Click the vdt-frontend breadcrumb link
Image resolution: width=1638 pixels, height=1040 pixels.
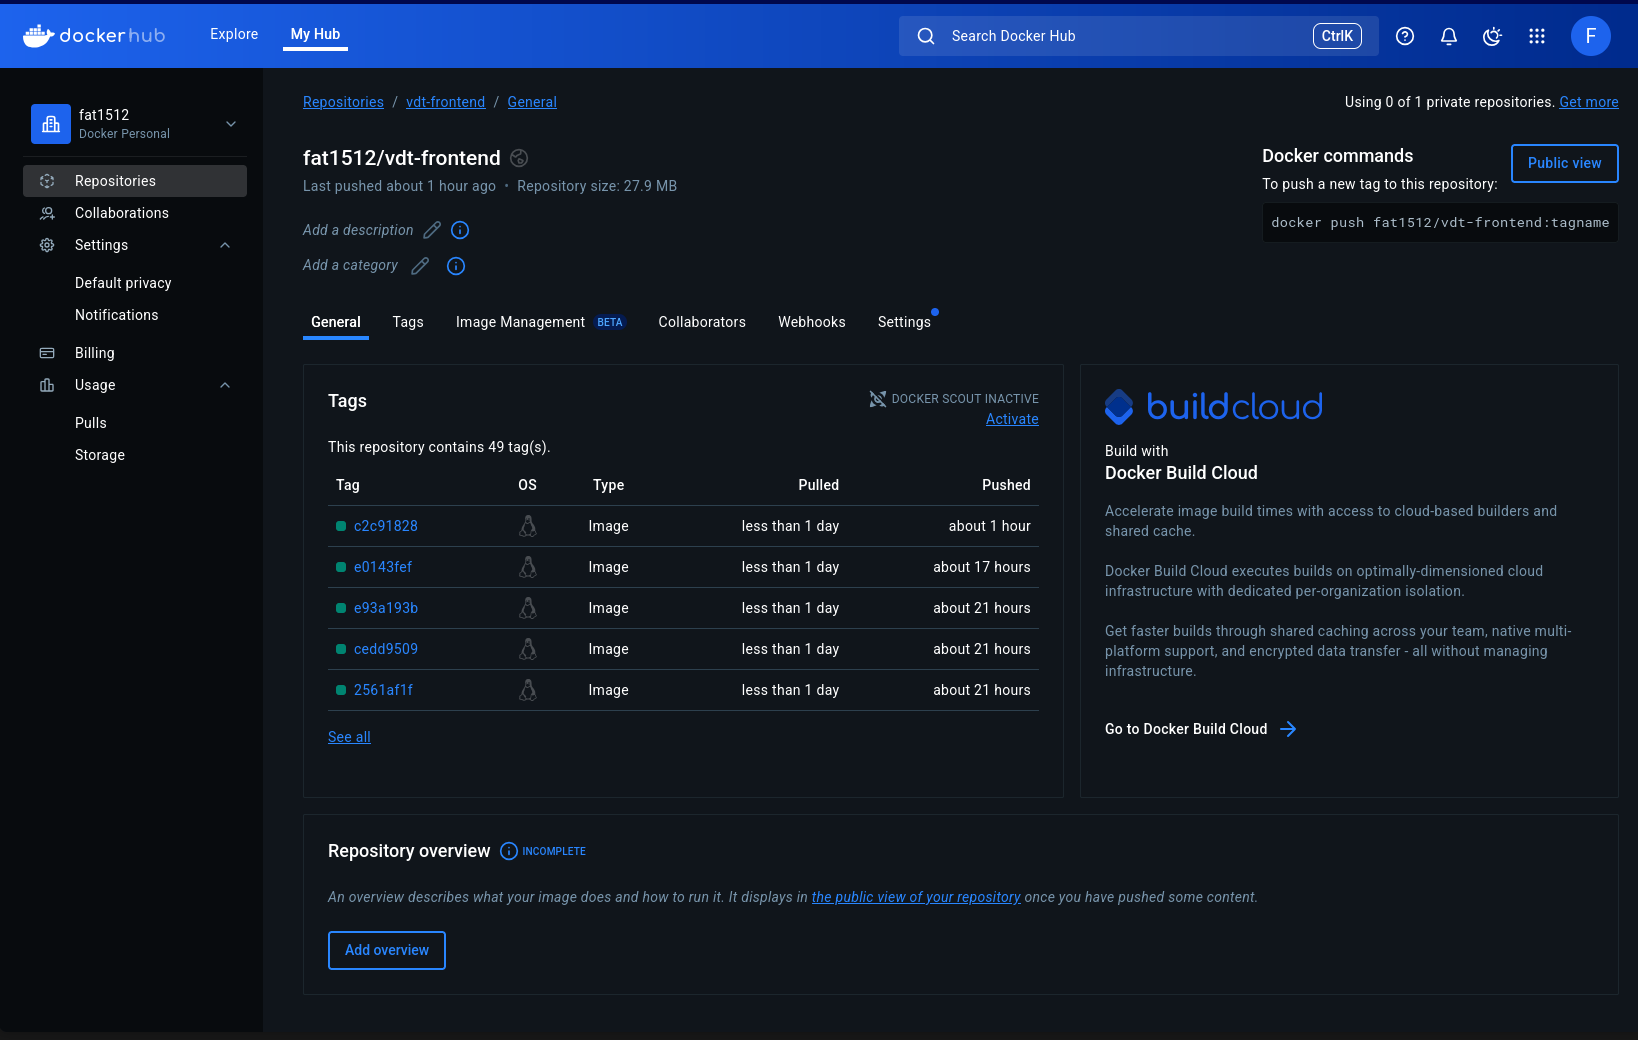[445, 102]
